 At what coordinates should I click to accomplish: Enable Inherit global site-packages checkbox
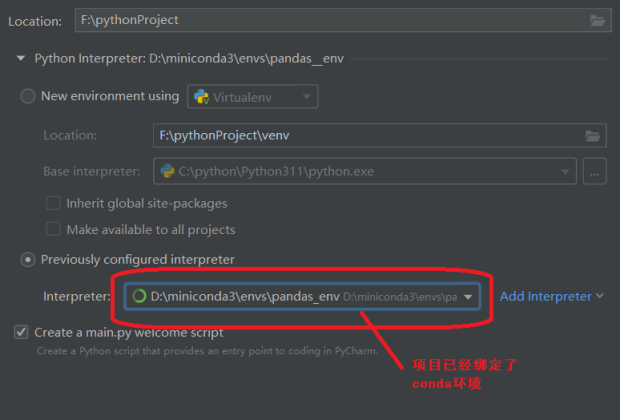point(53,203)
